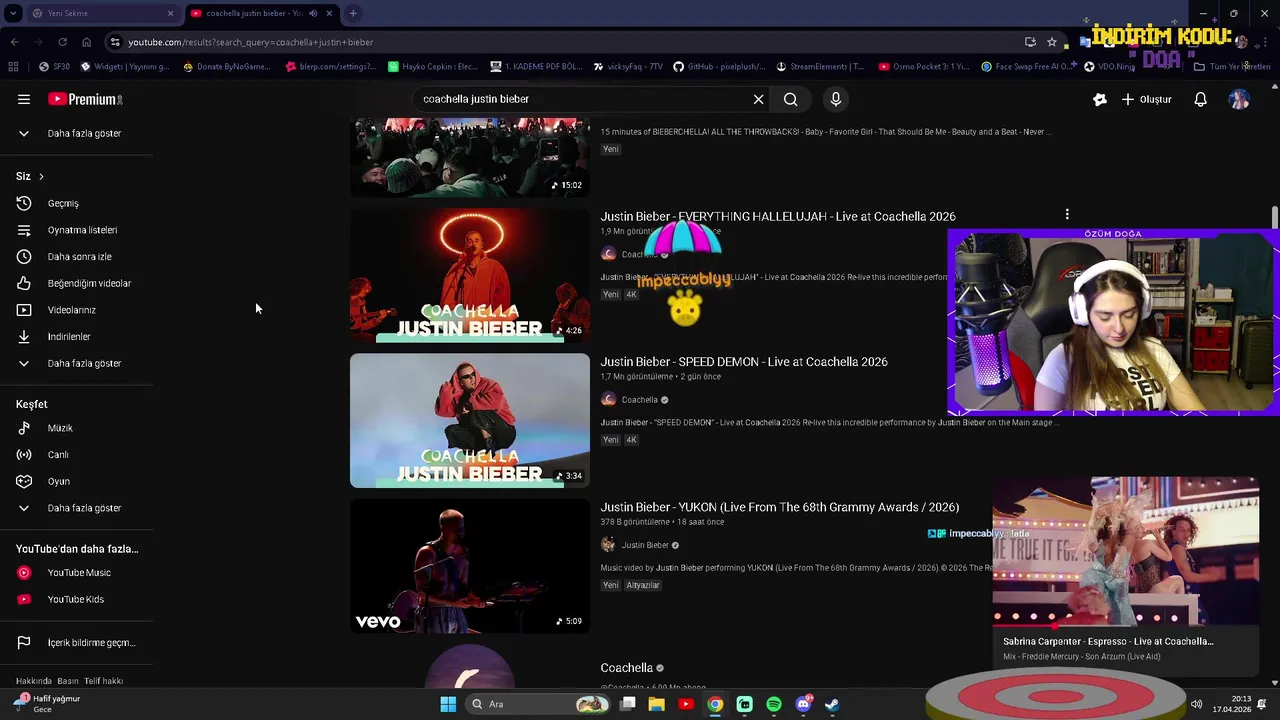Open Spotify from taskbar
This screenshot has width=1280, height=720.
pos(774,704)
